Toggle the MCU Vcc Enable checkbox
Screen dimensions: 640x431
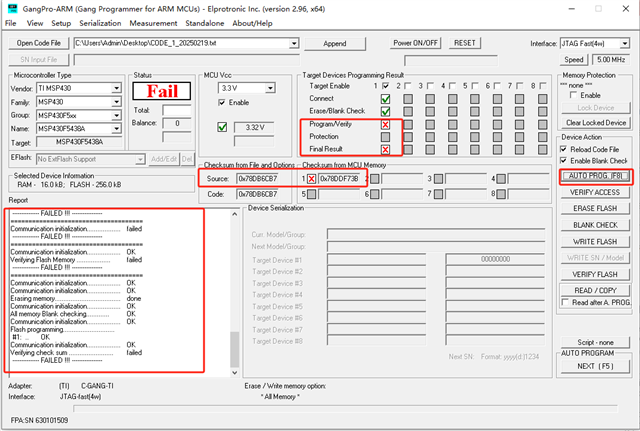pyautogui.click(x=222, y=102)
